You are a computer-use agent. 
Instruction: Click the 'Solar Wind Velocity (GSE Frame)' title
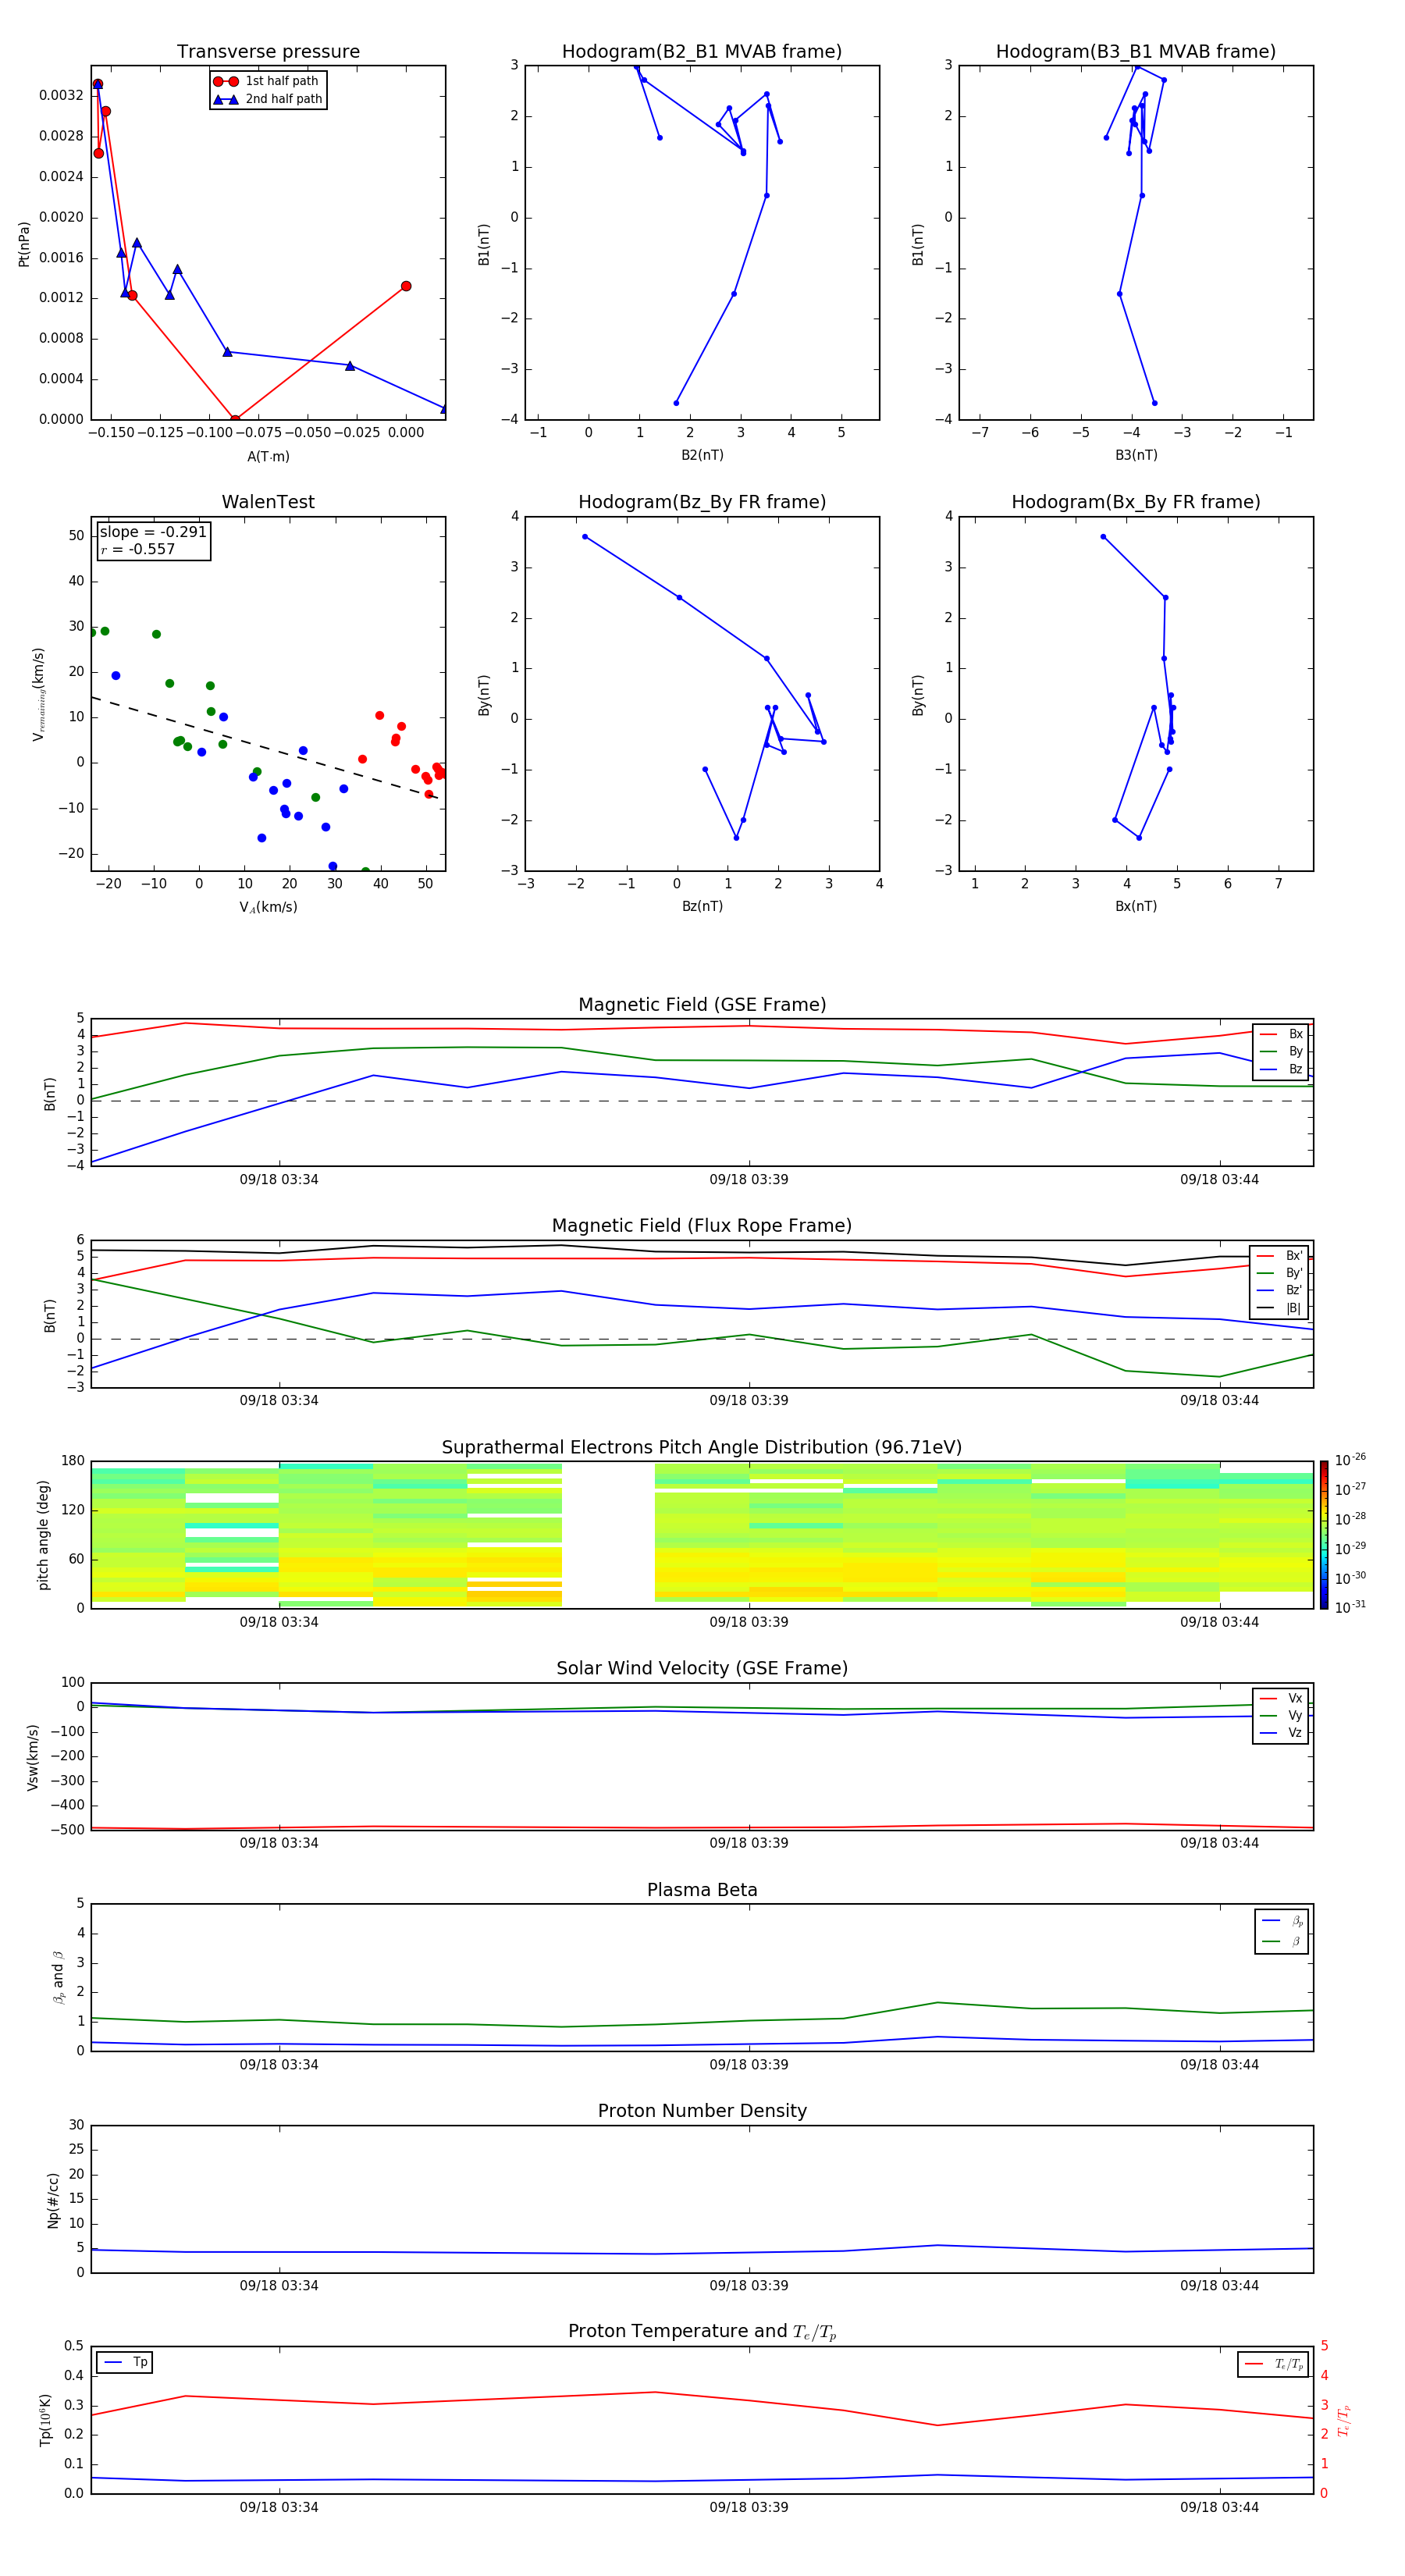pos(702,1669)
